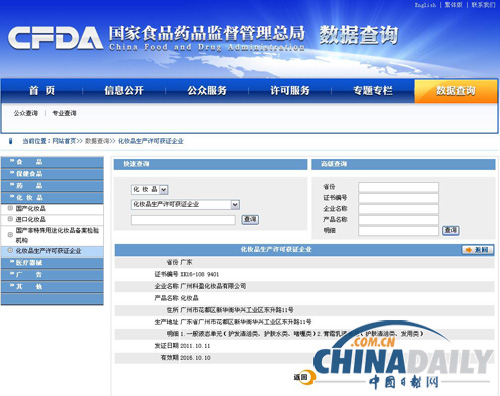
Task: Focus the 企业名称 input field
Action: pos(398,209)
